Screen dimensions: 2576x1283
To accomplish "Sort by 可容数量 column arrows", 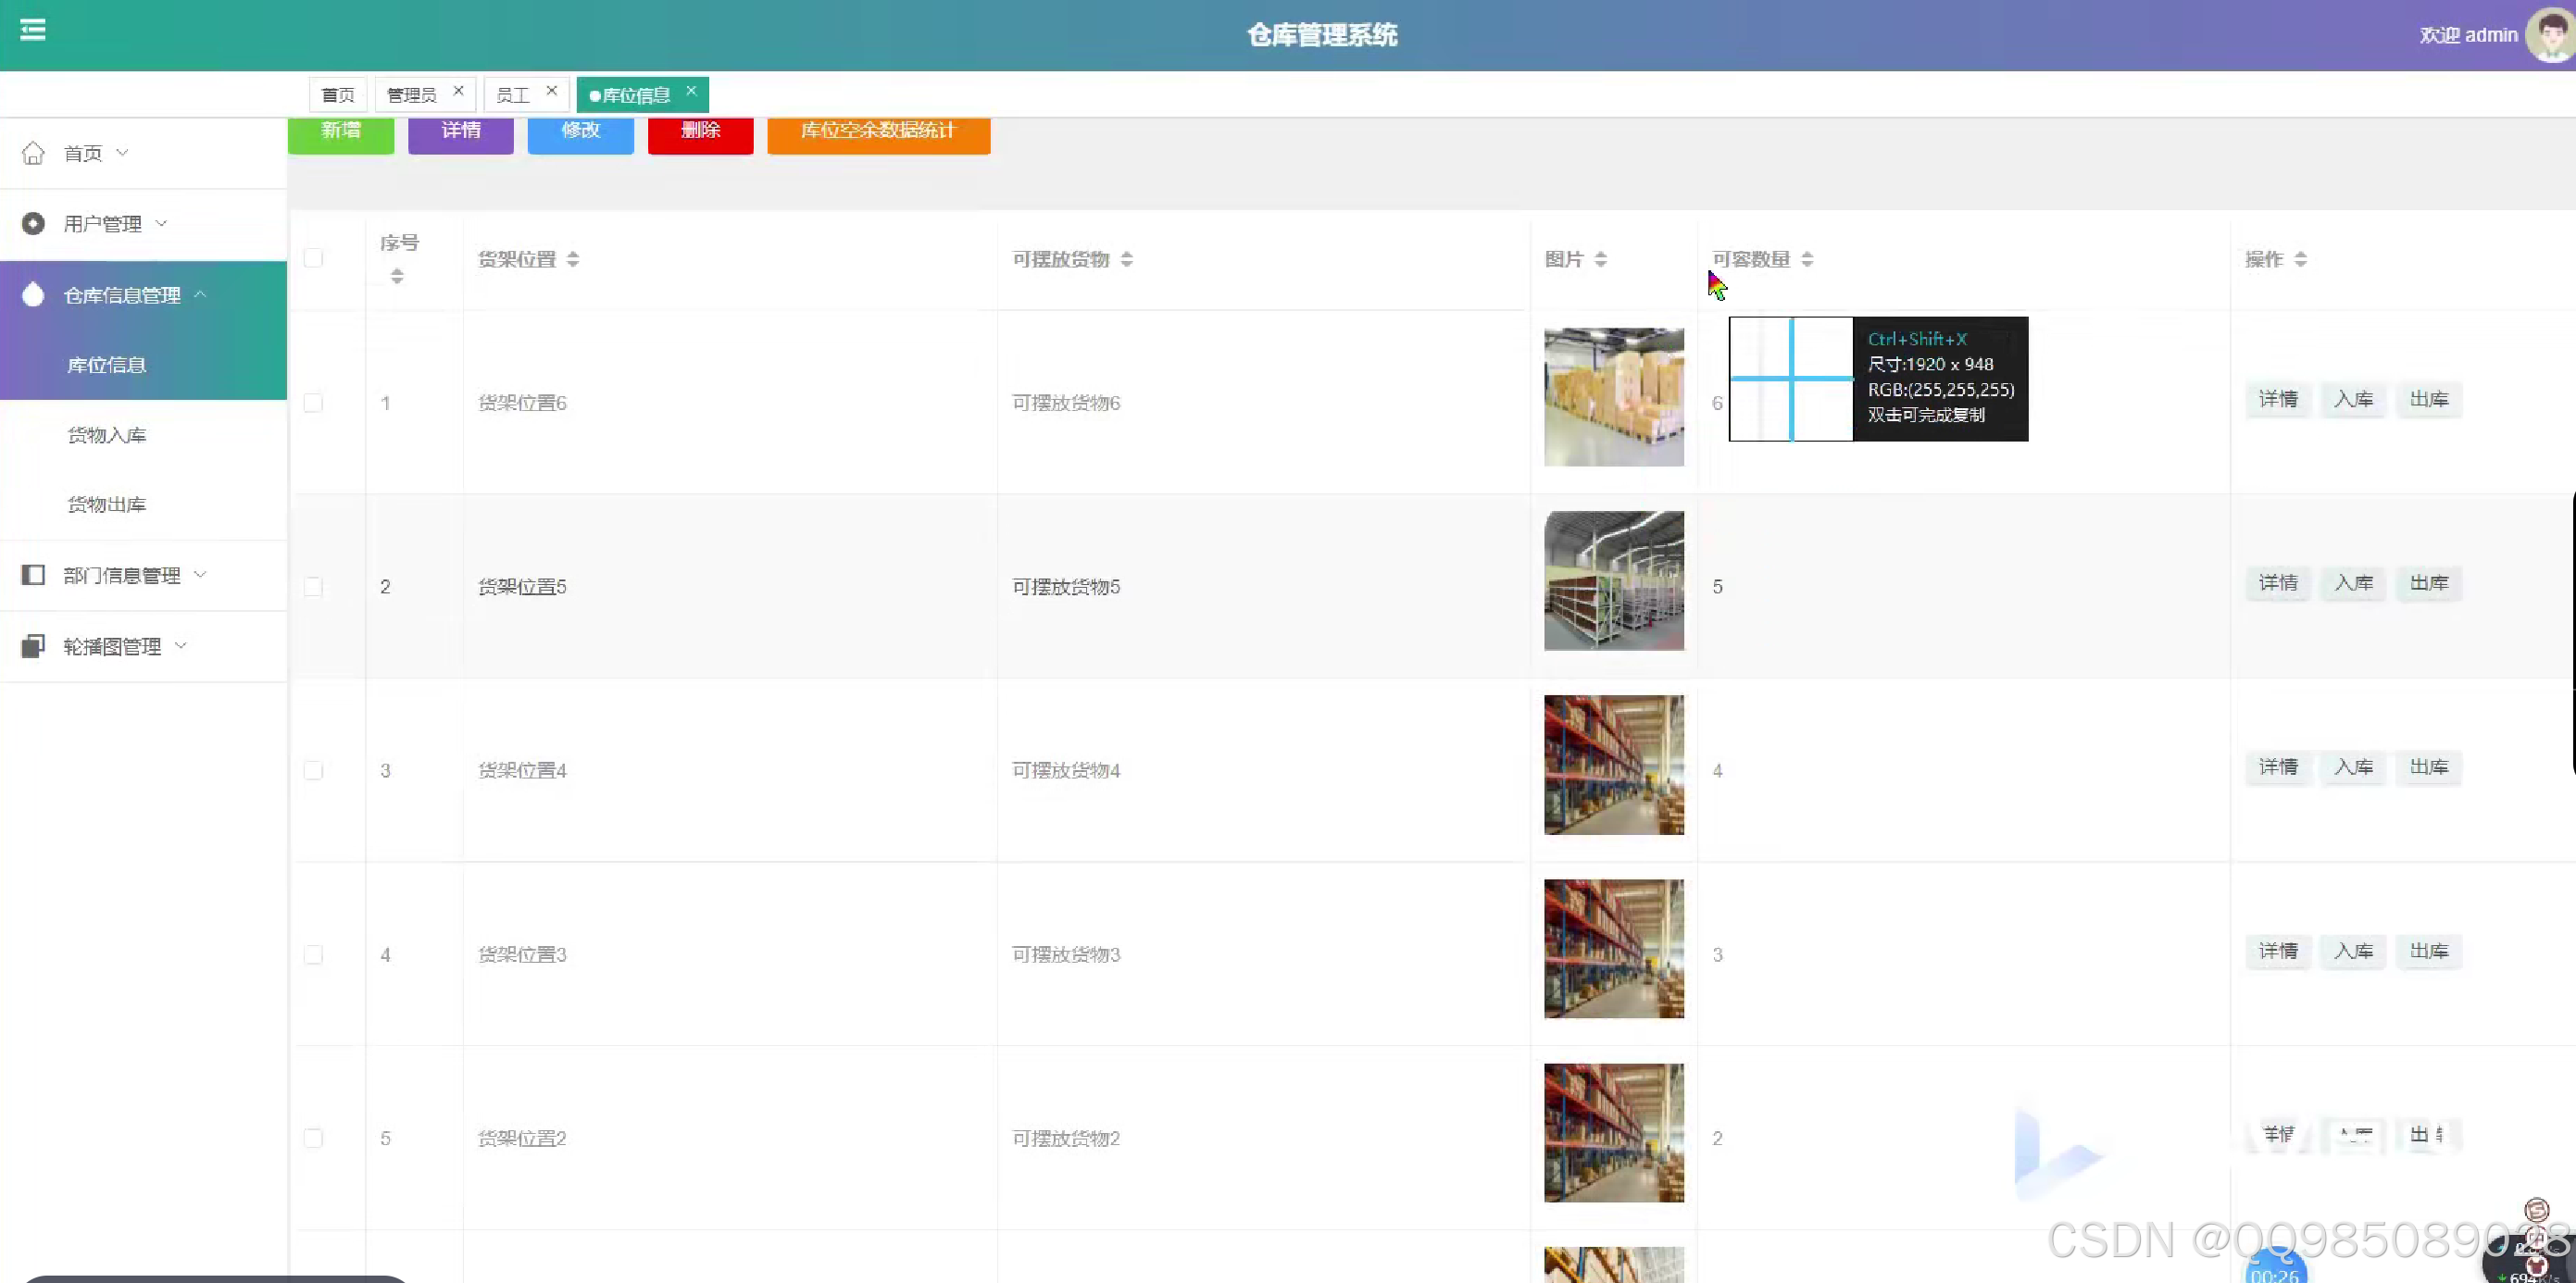I will point(1807,260).
